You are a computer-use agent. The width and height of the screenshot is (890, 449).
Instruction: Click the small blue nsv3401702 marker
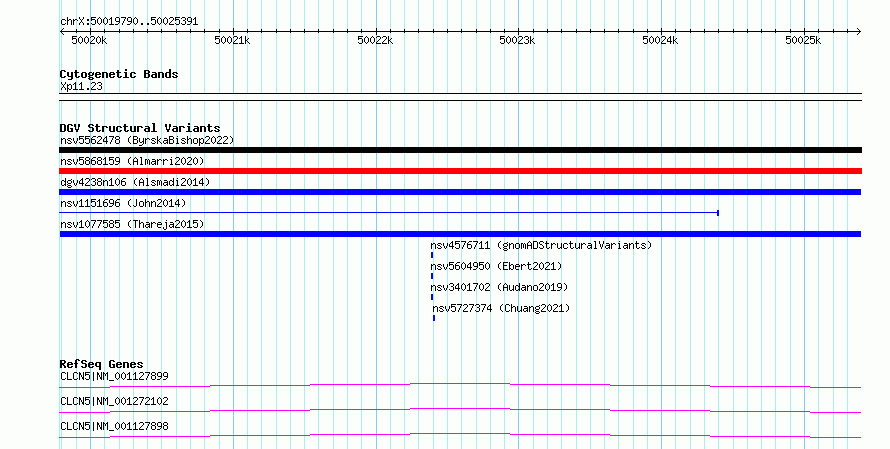click(432, 297)
